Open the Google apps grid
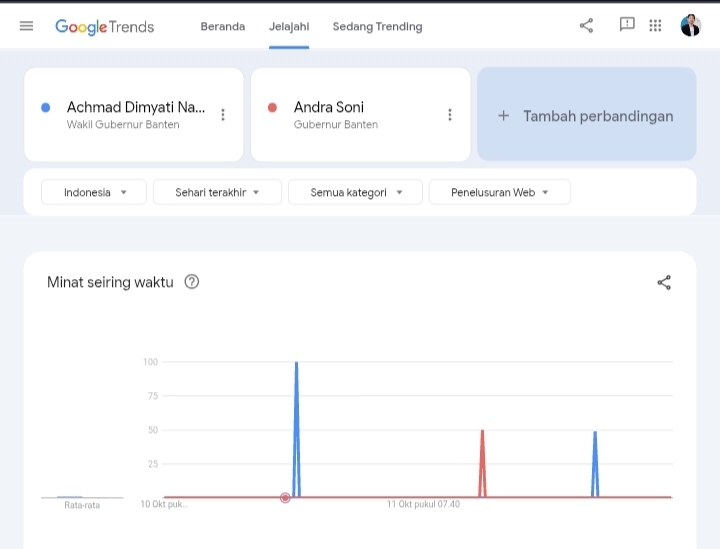 pos(655,26)
